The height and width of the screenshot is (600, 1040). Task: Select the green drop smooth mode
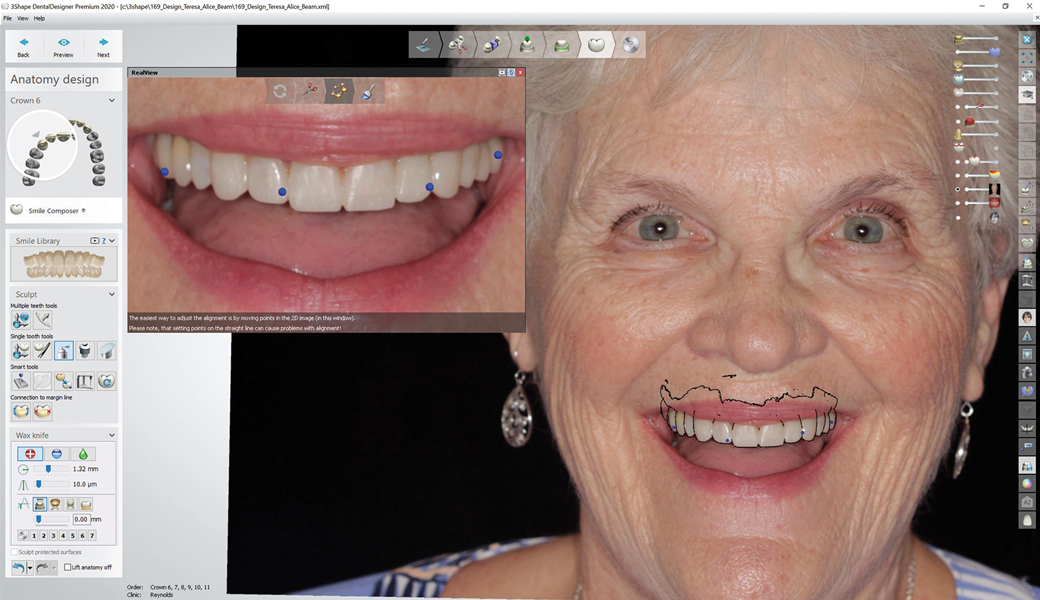[x=83, y=453]
